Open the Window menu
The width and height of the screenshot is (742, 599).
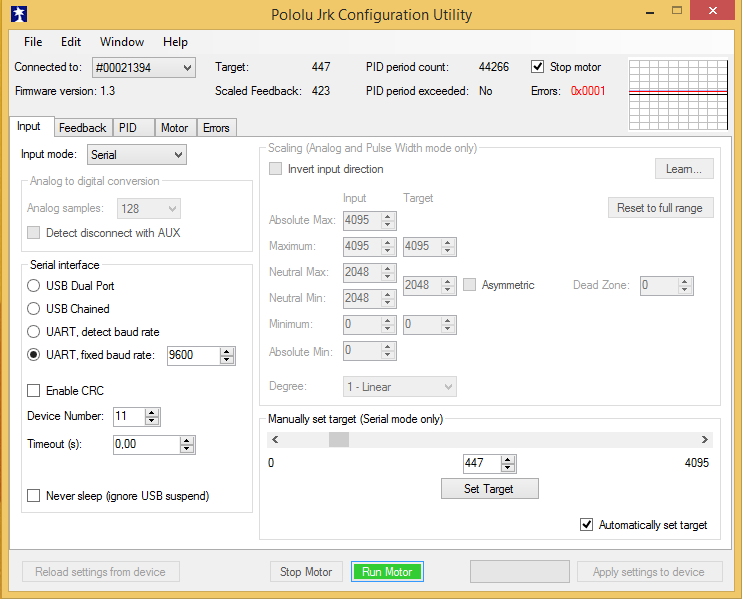(x=122, y=42)
